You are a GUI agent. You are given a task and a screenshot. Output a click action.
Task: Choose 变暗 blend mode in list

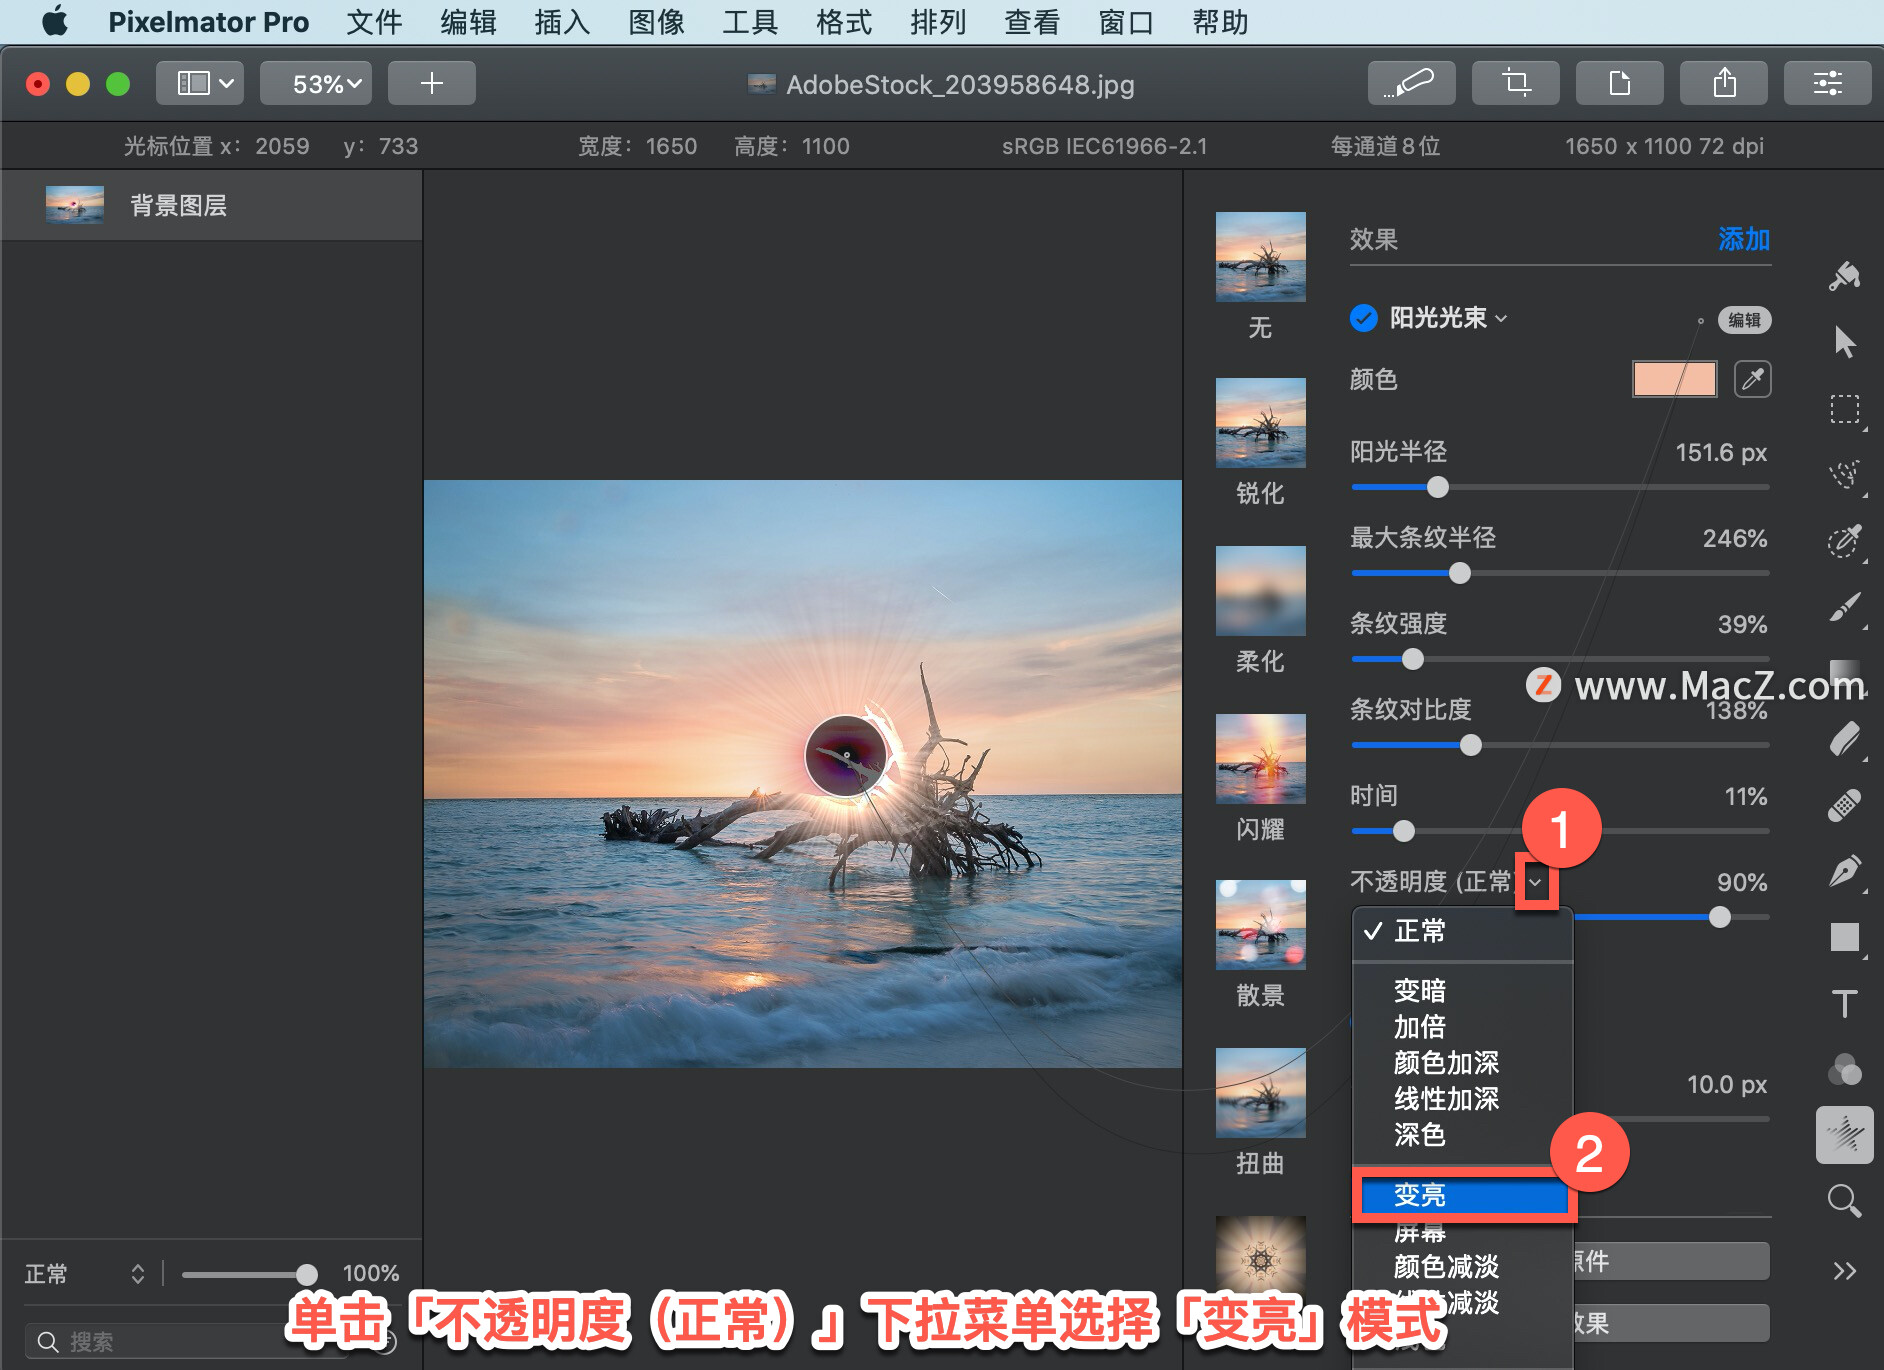pos(1463,990)
